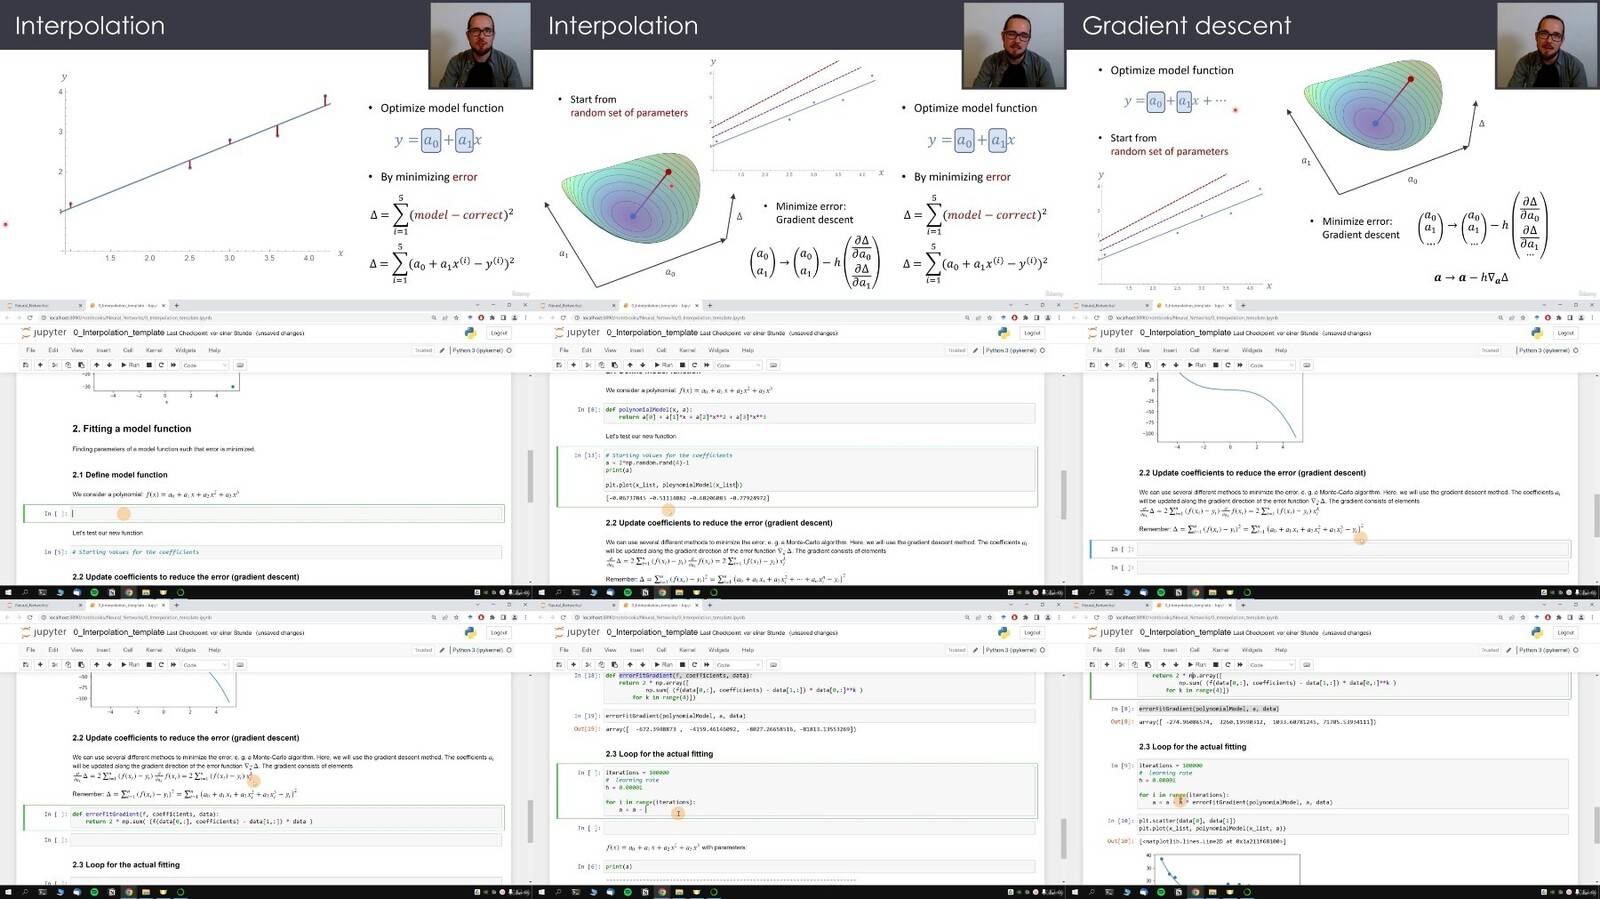The width and height of the screenshot is (1600, 899).
Task: Switch to Neural_Networks tab in polynomialModel window
Action: (x=577, y=305)
